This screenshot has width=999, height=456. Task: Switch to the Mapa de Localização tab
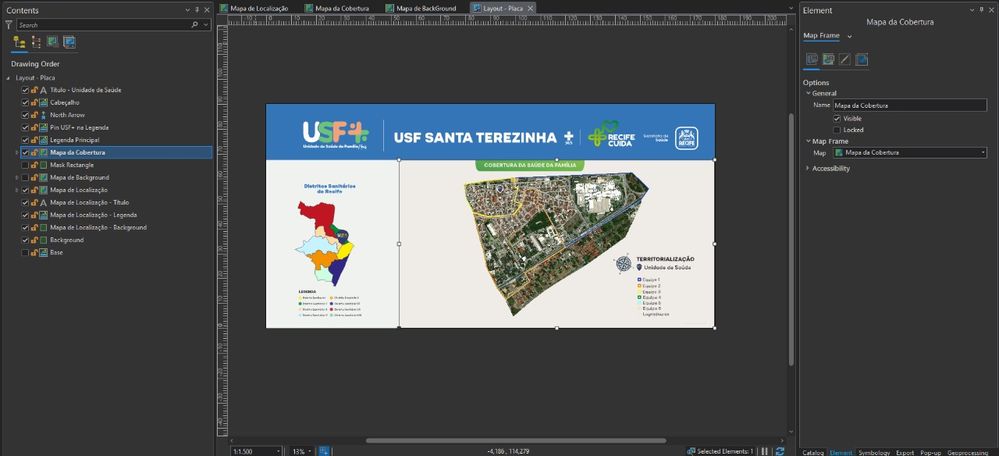[x=258, y=7]
